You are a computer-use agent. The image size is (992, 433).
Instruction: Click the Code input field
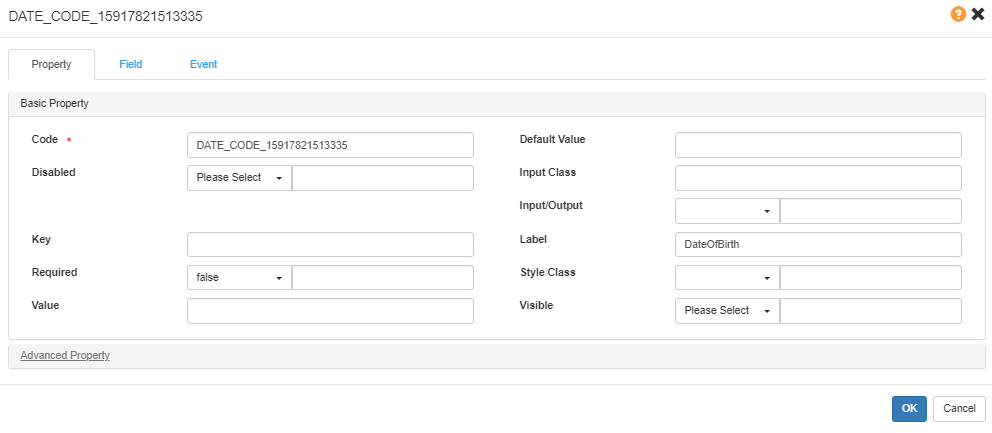pyautogui.click(x=330, y=145)
